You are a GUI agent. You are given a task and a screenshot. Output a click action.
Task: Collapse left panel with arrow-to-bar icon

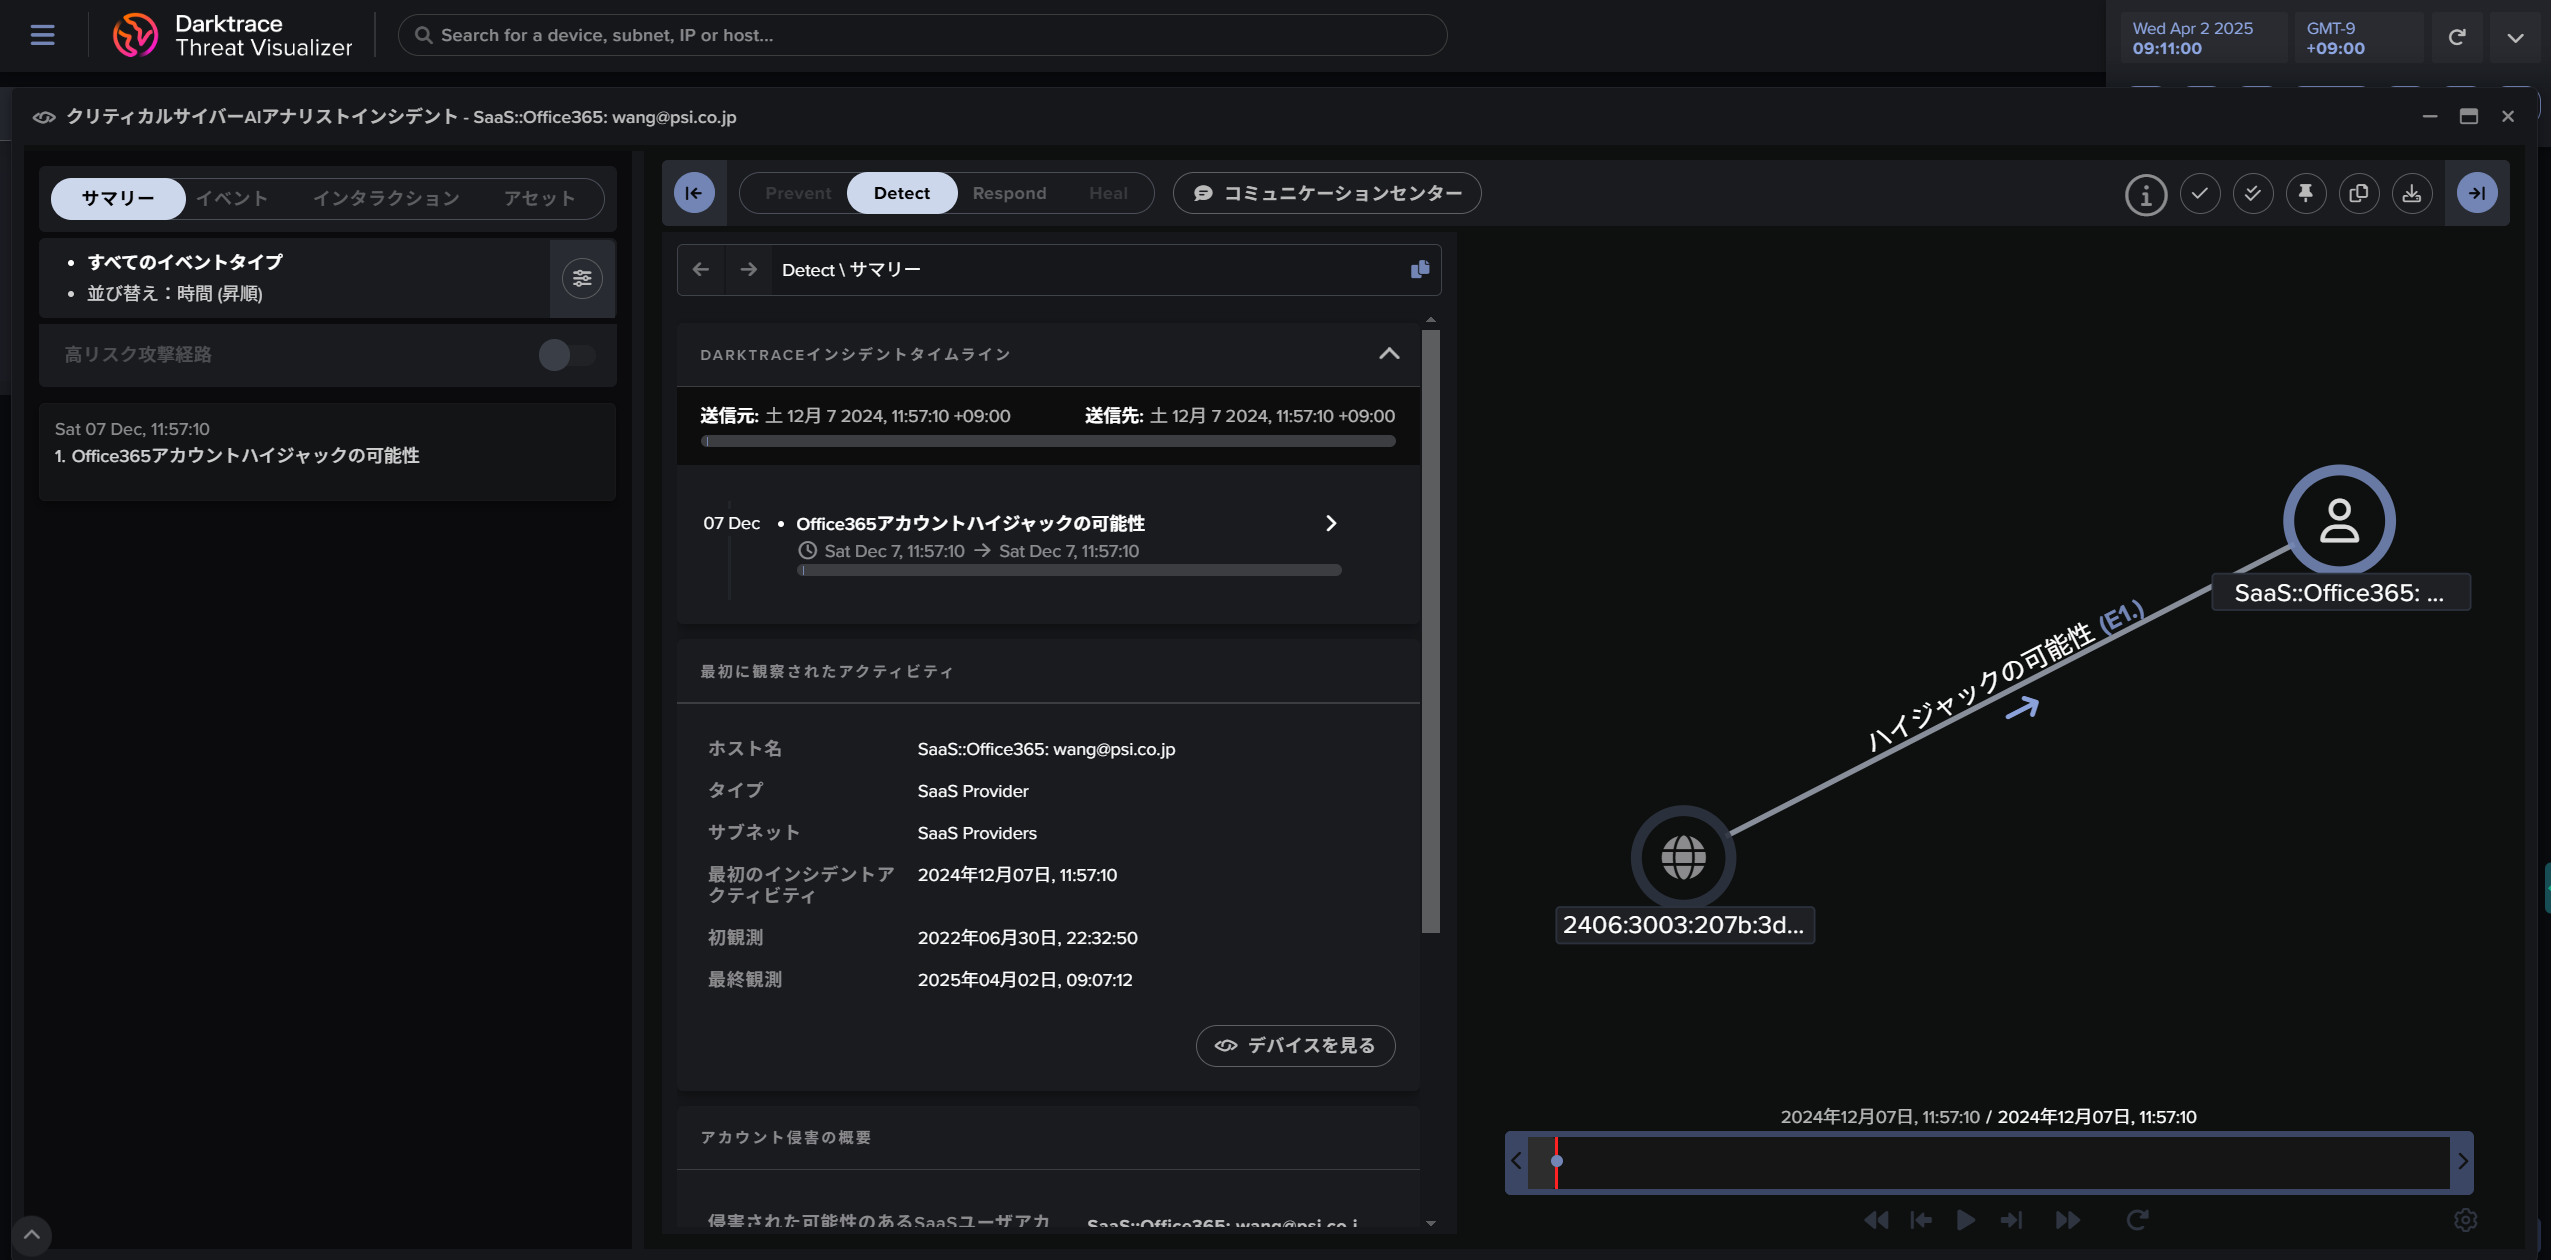point(694,193)
